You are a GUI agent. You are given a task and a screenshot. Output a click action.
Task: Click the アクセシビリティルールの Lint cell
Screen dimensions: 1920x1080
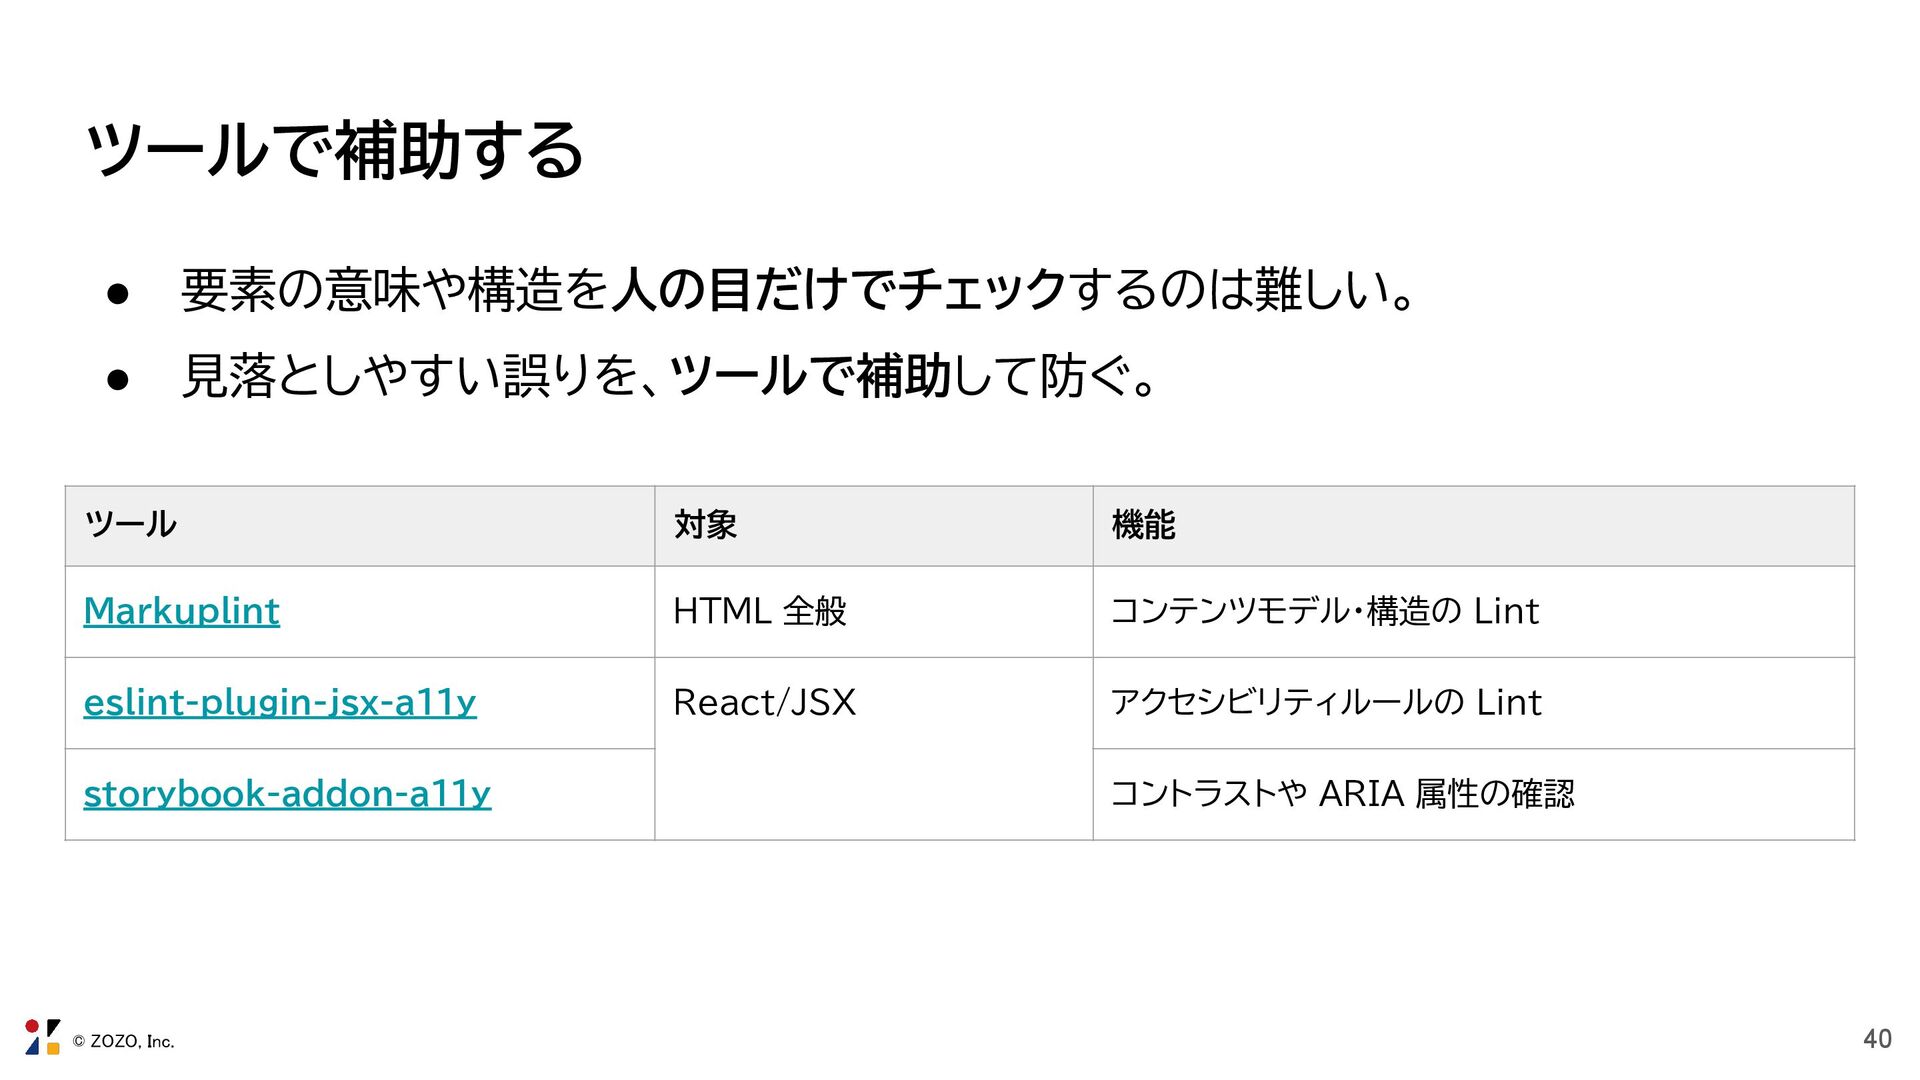pyautogui.click(x=1474, y=703)
